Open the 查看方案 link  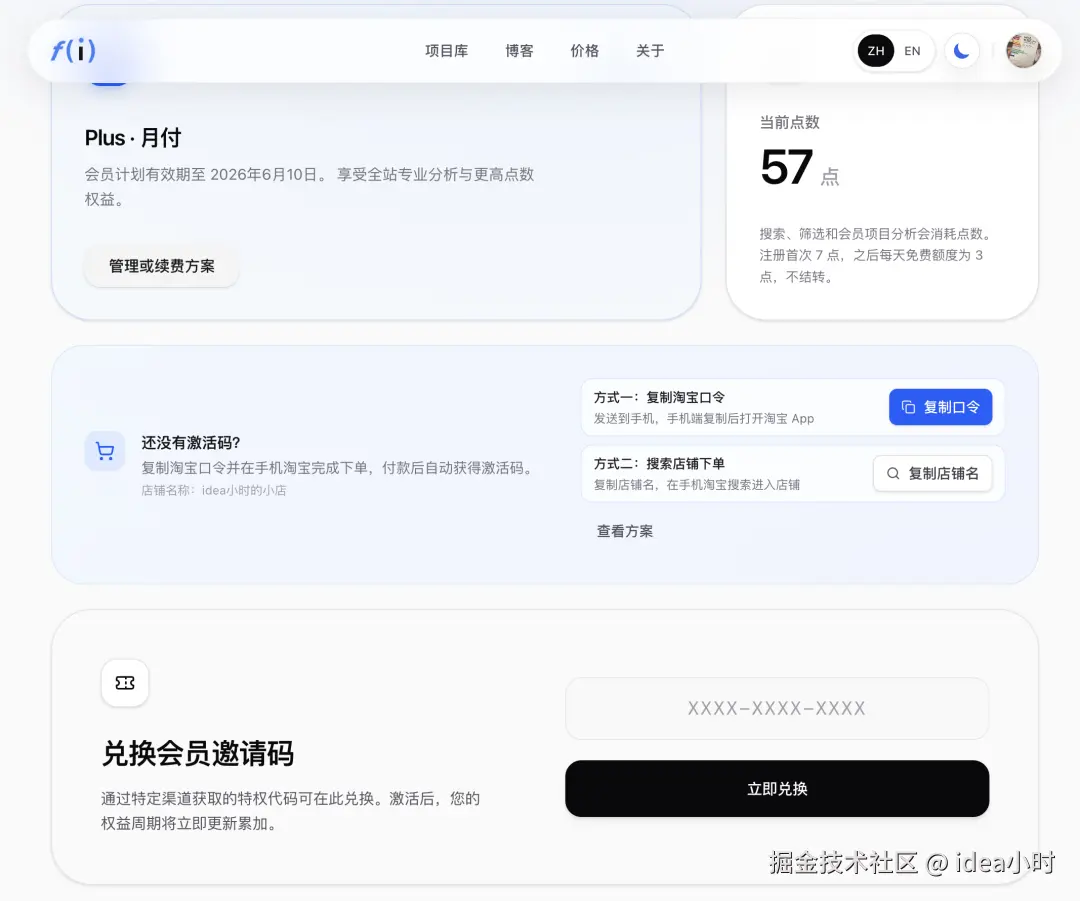point(624,531)
